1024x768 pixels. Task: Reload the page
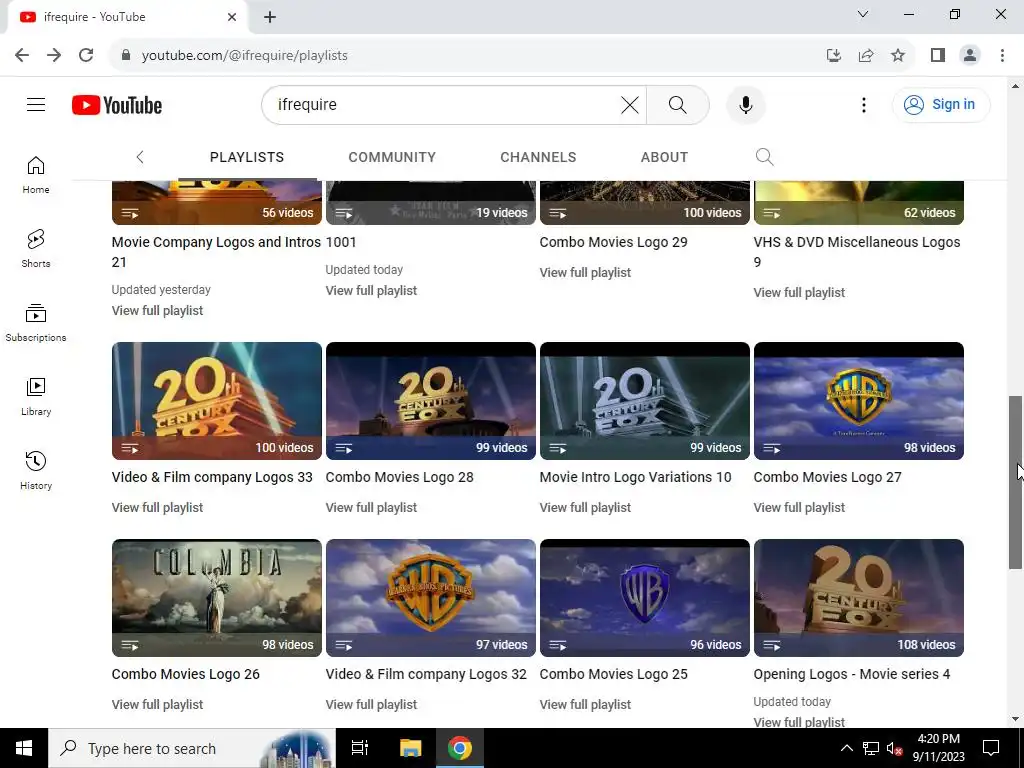click(x=86, y=55)
